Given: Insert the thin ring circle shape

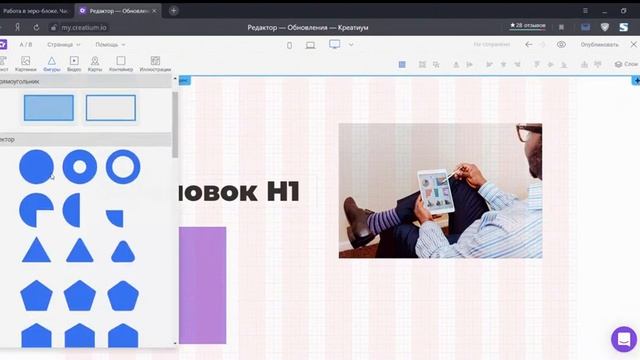Looking at the screenshot, I should 123,167.
